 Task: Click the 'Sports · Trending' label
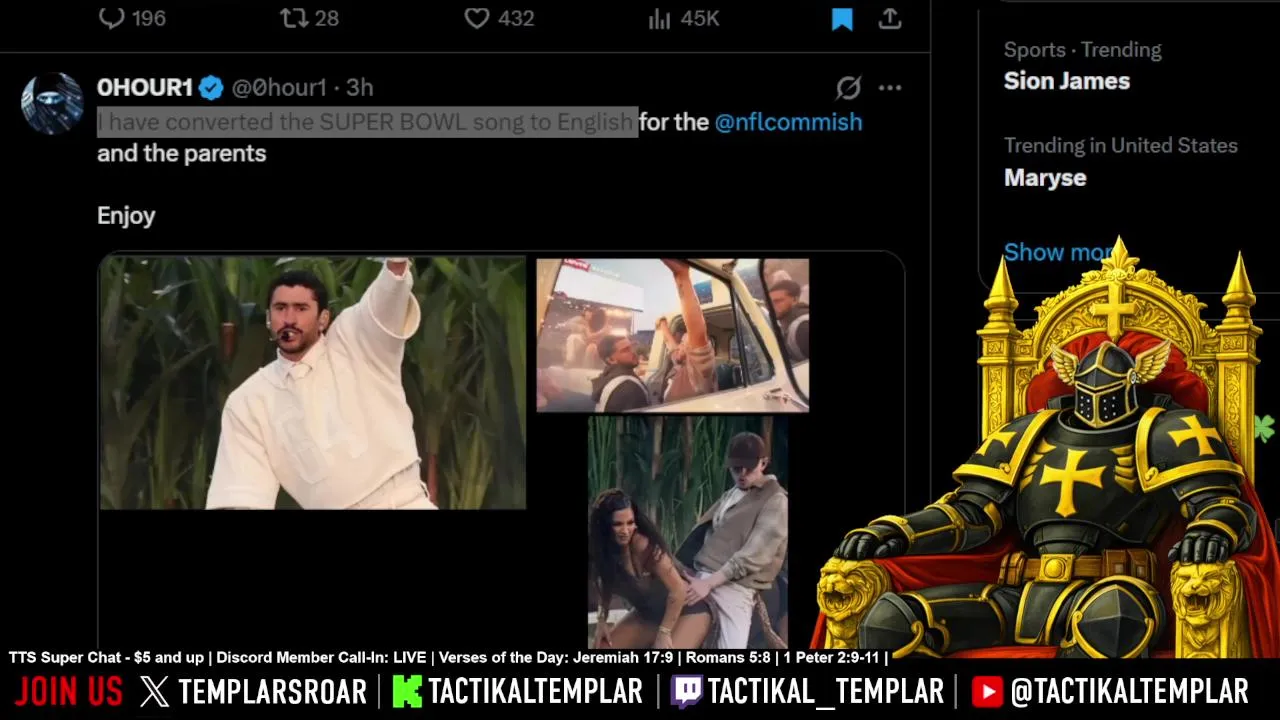pyautogui.click(x=1083, y=50)
